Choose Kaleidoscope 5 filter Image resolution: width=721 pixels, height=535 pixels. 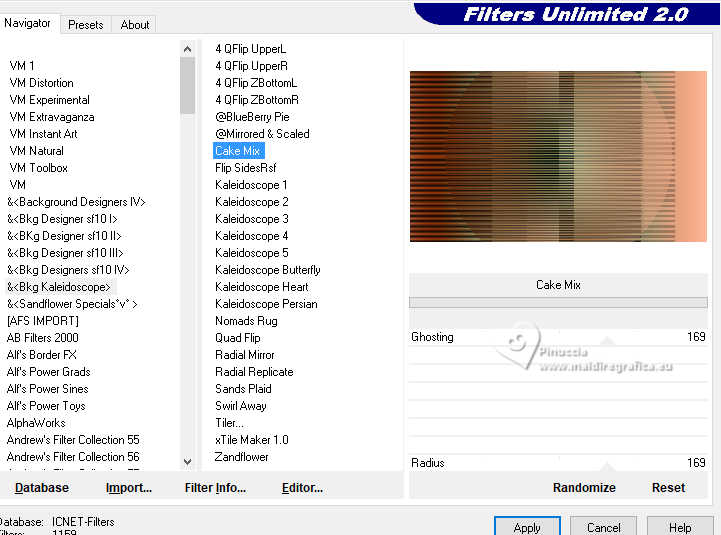(252, 253)
